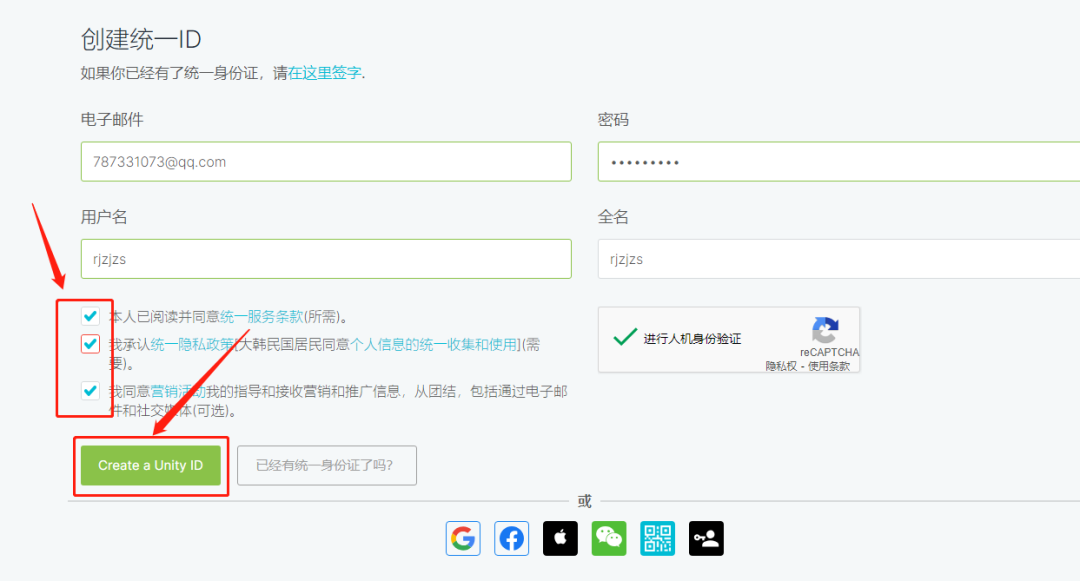Toggle the 营销活动 opt-in checkbox

90,391
